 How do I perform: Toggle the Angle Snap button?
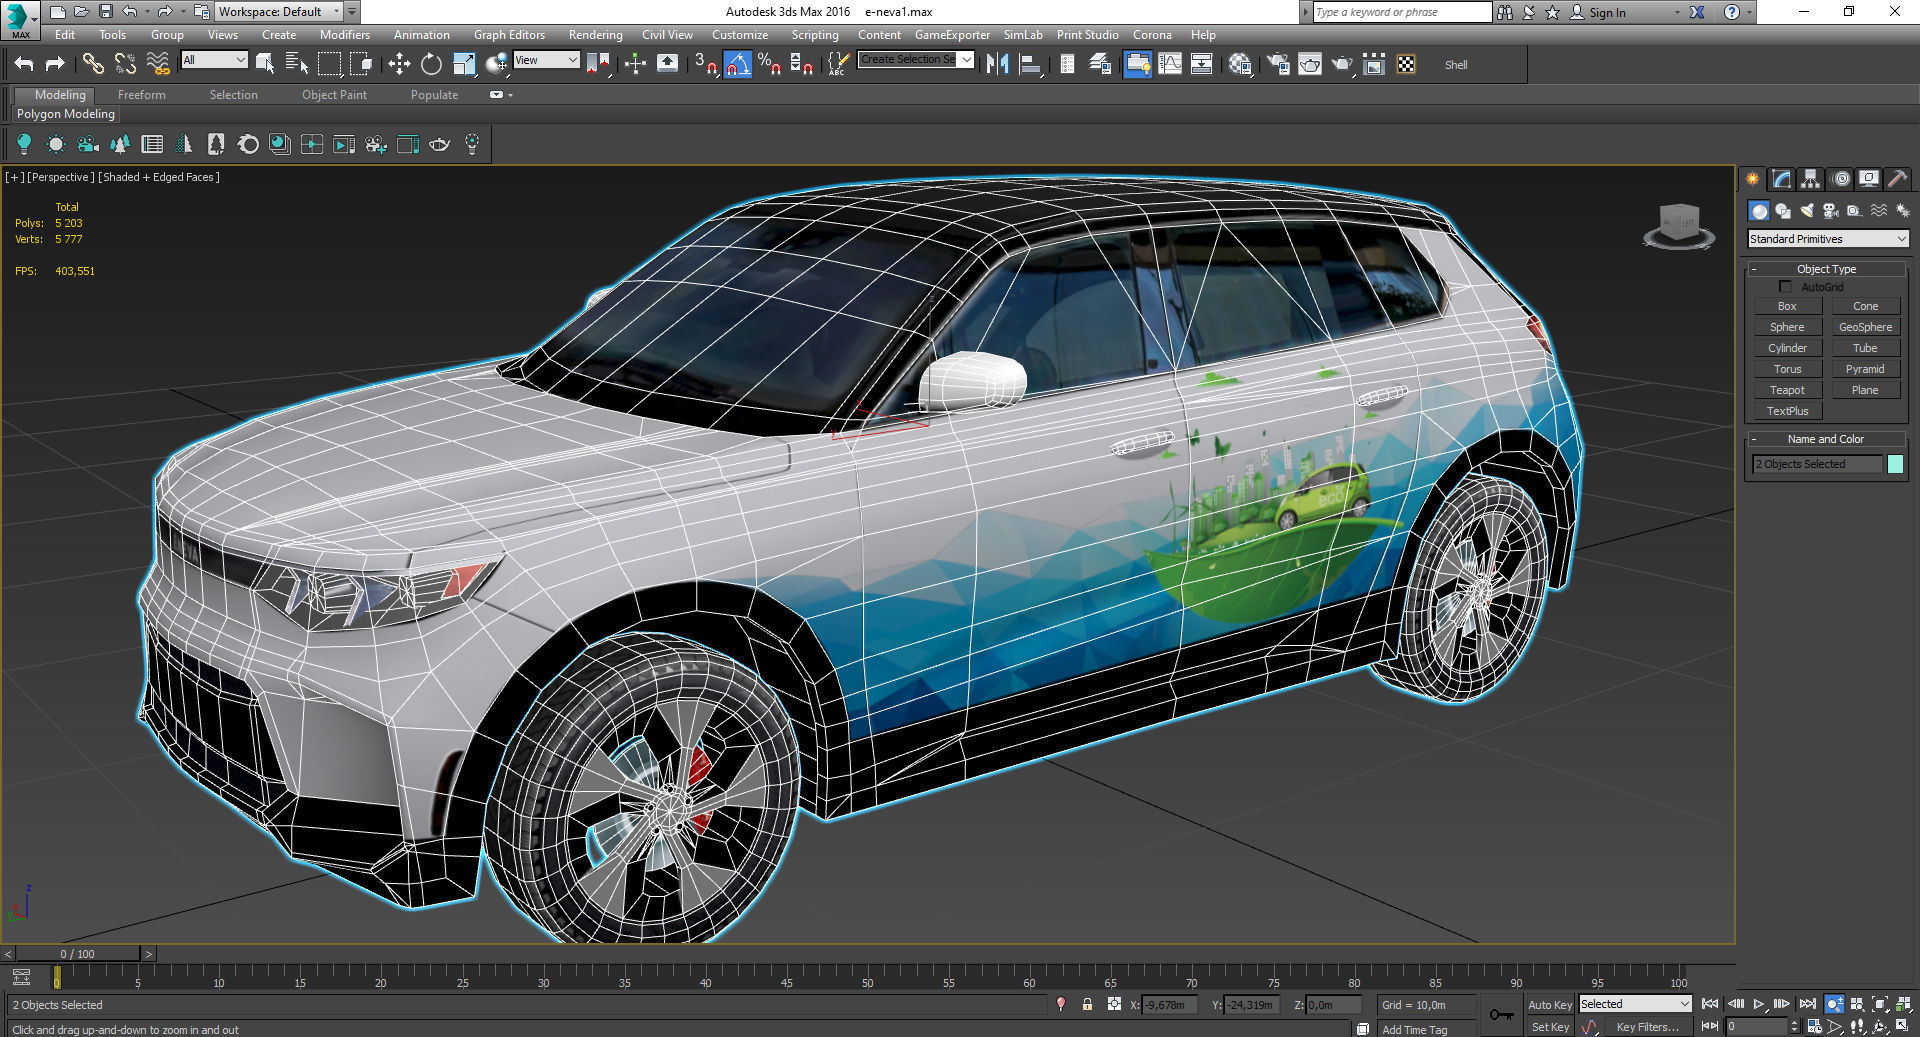tap(737, 64)
